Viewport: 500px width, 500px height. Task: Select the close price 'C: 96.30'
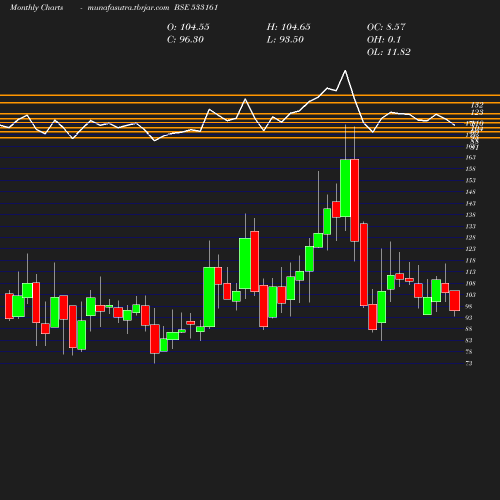(x=185, y=40)
